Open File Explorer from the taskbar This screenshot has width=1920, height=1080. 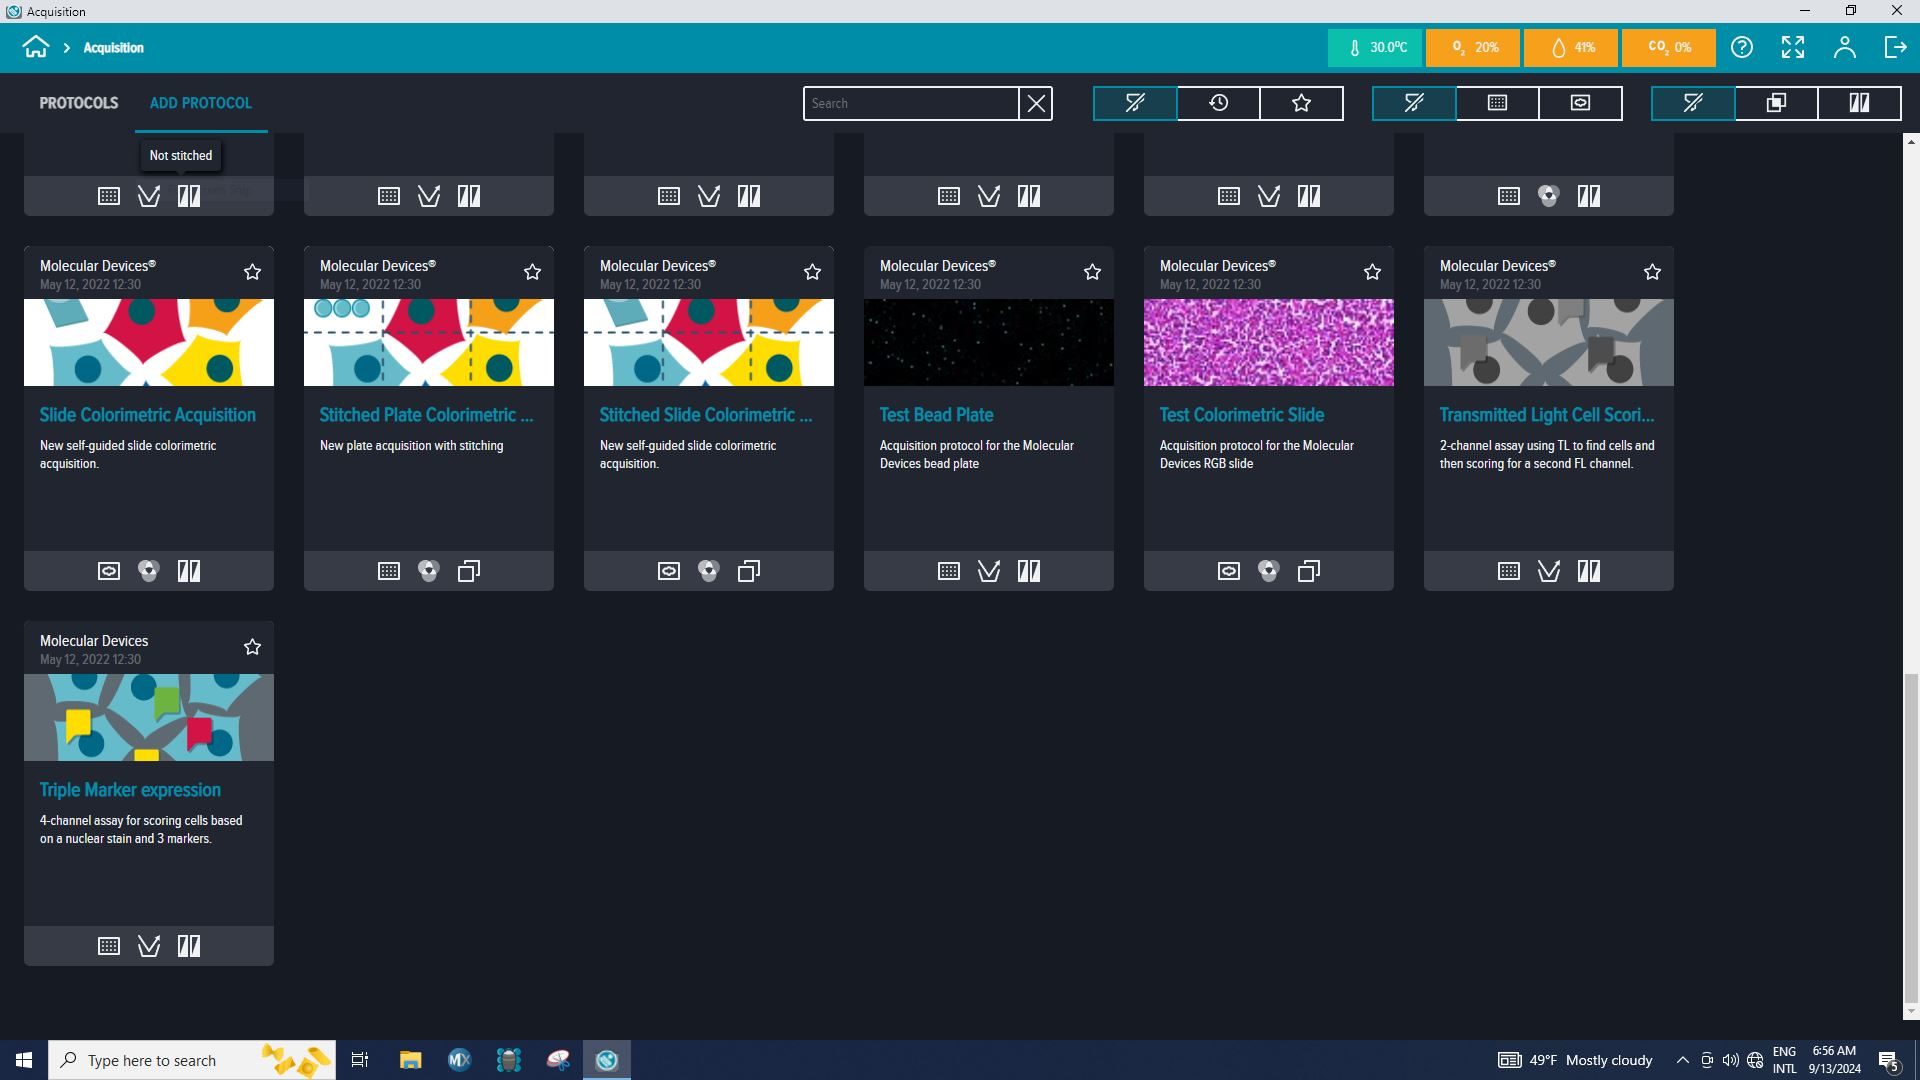point(410,1060)
